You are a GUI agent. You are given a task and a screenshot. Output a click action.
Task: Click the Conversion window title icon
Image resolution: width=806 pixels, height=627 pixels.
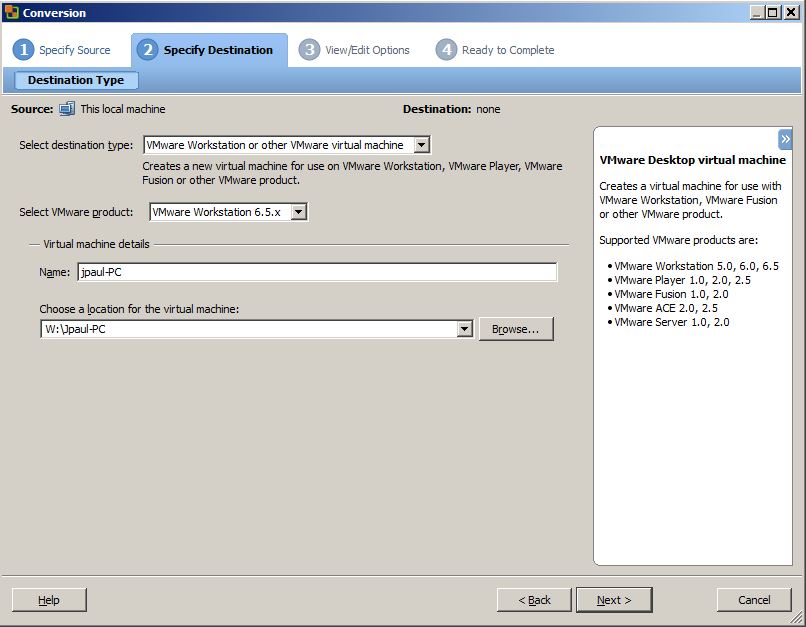[x=11, y=12]
